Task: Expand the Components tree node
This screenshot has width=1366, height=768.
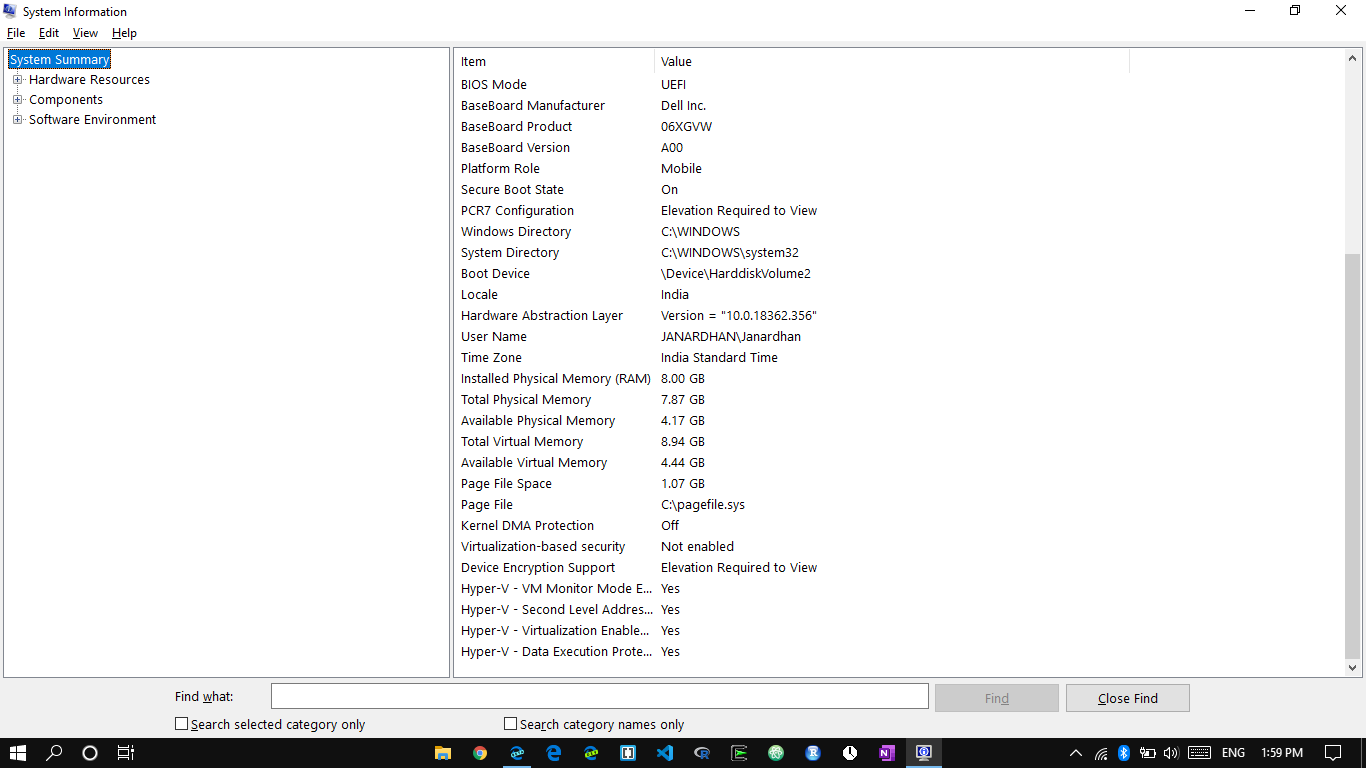Action: point(17,99)
